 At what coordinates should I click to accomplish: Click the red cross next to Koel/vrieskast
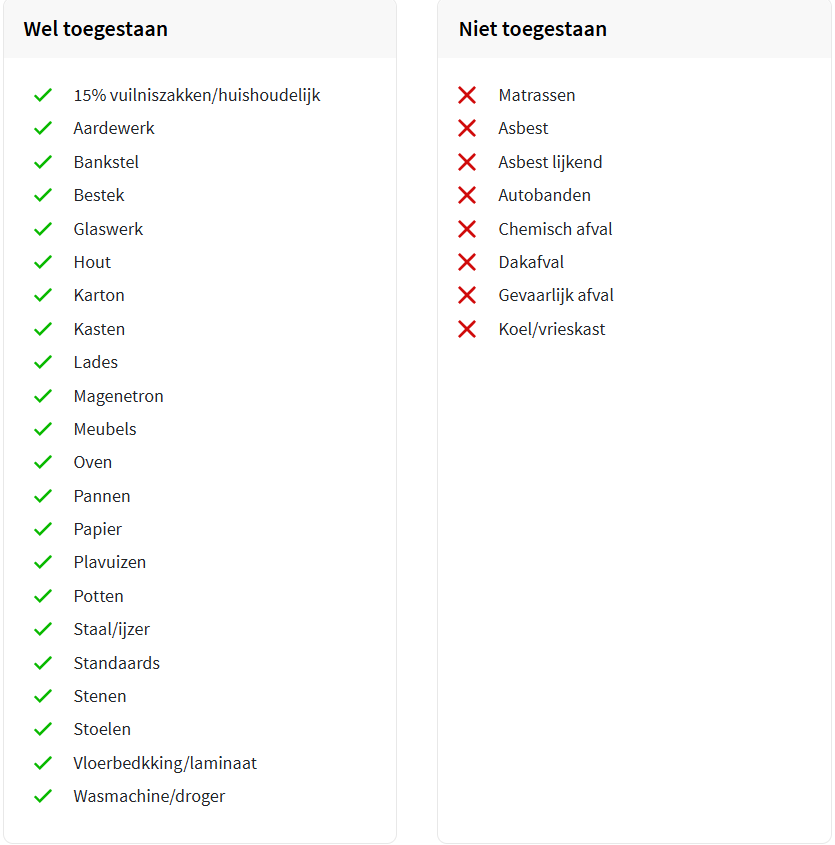(467, 329)
